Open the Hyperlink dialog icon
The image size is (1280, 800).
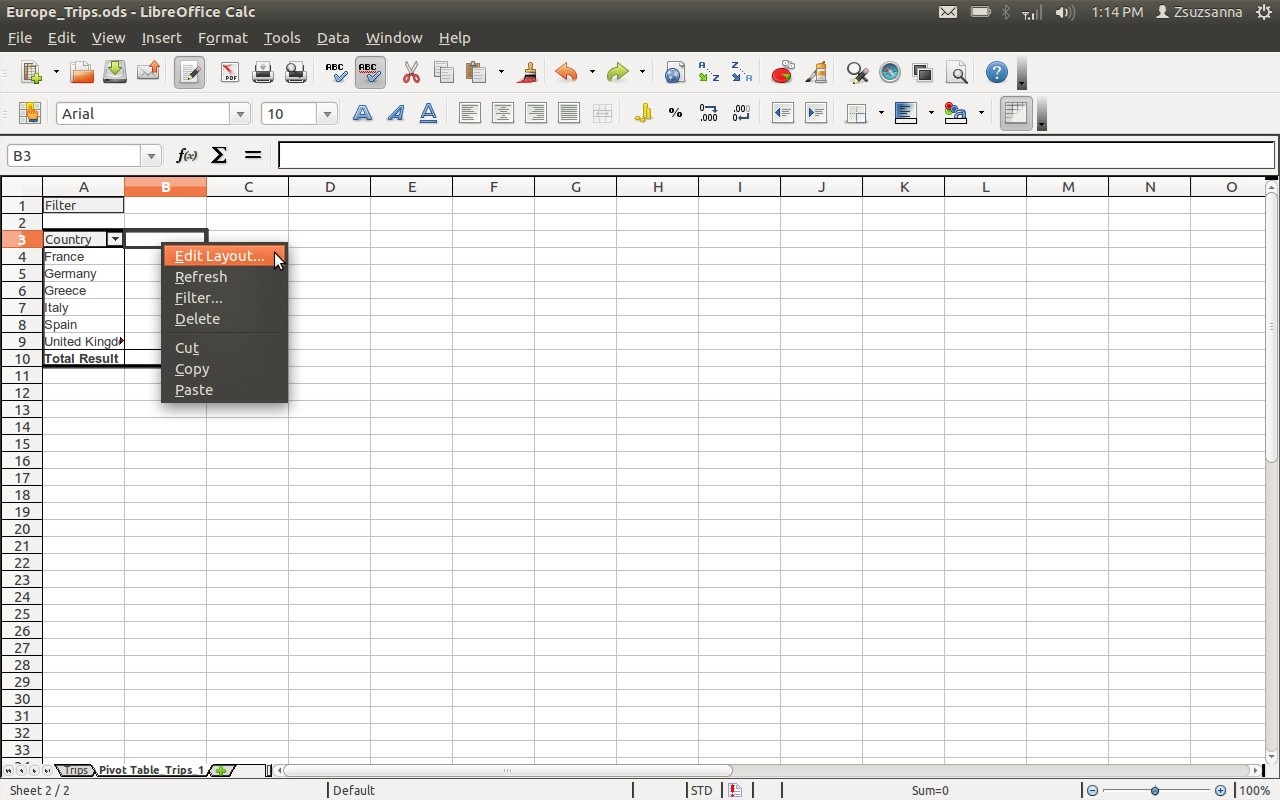pyautogui.click(x=675, y=73)
